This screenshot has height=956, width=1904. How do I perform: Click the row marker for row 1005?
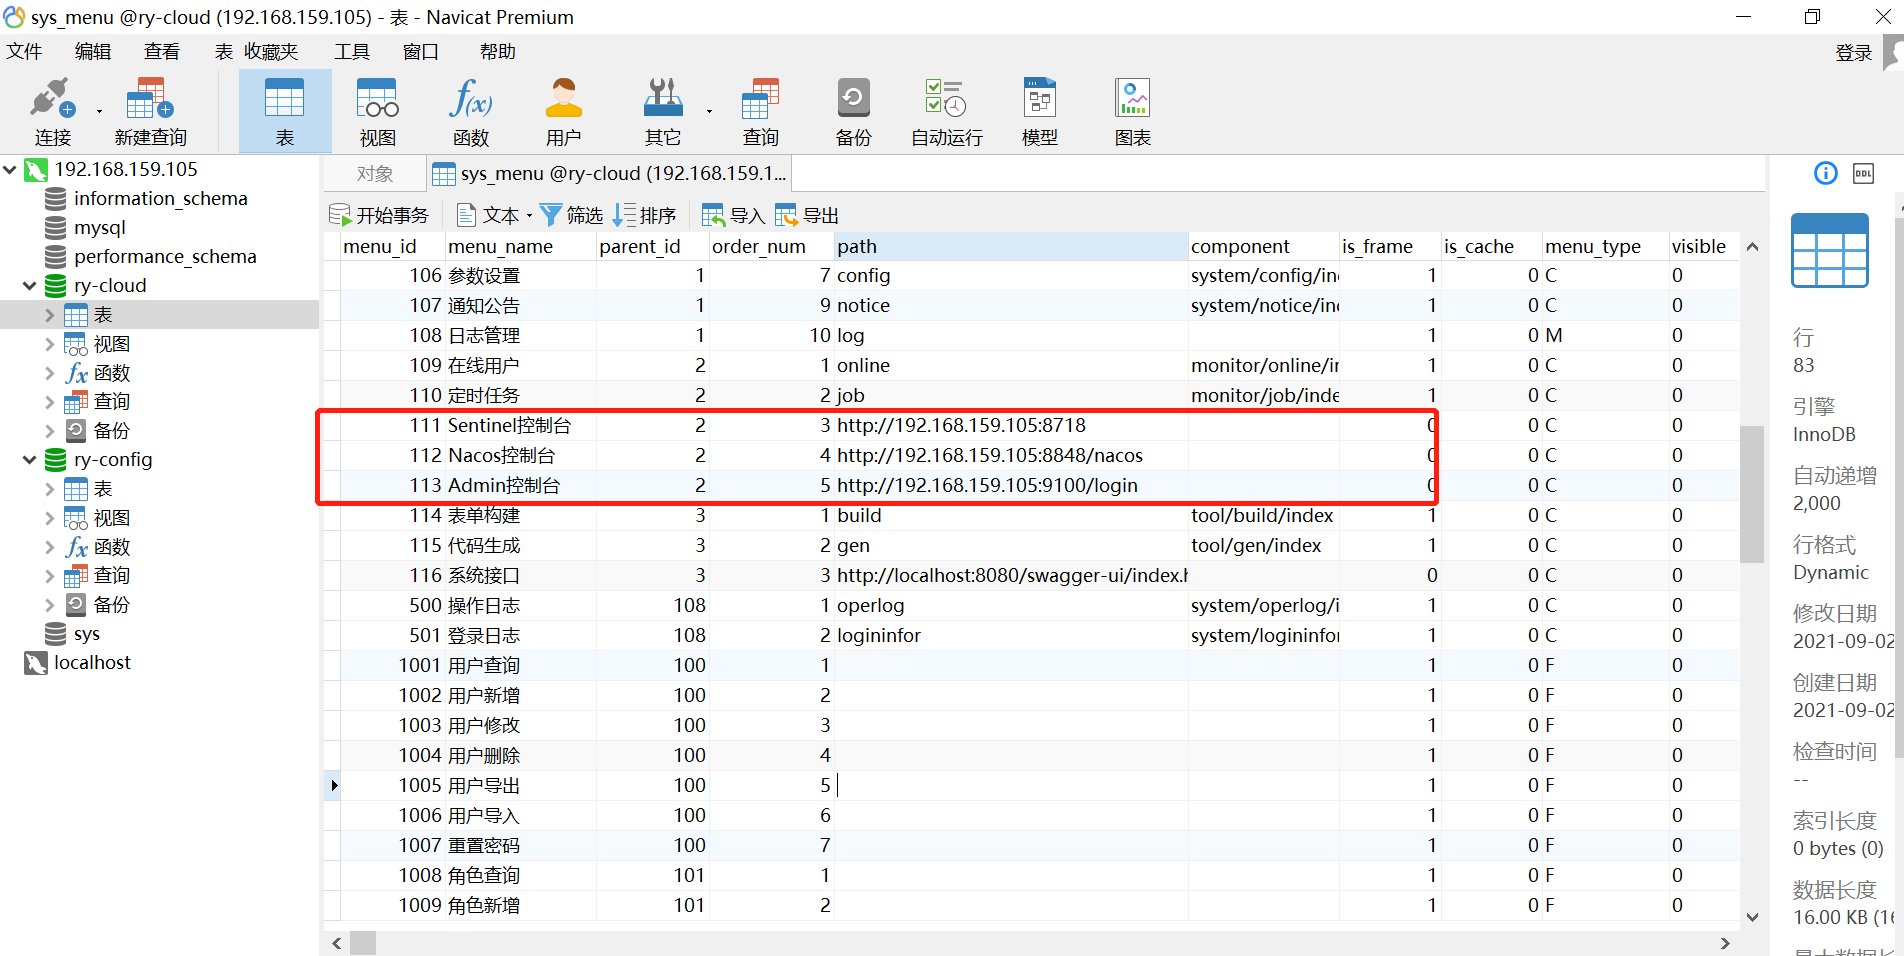[334, 786]
